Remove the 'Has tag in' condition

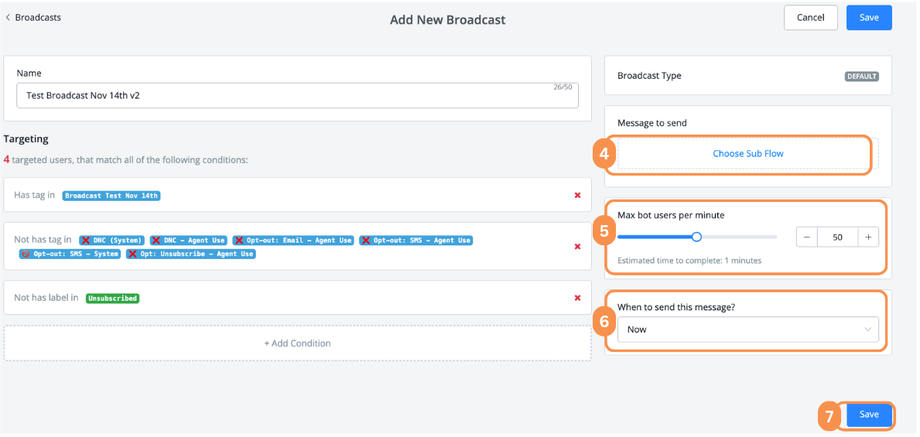[577, 195]
